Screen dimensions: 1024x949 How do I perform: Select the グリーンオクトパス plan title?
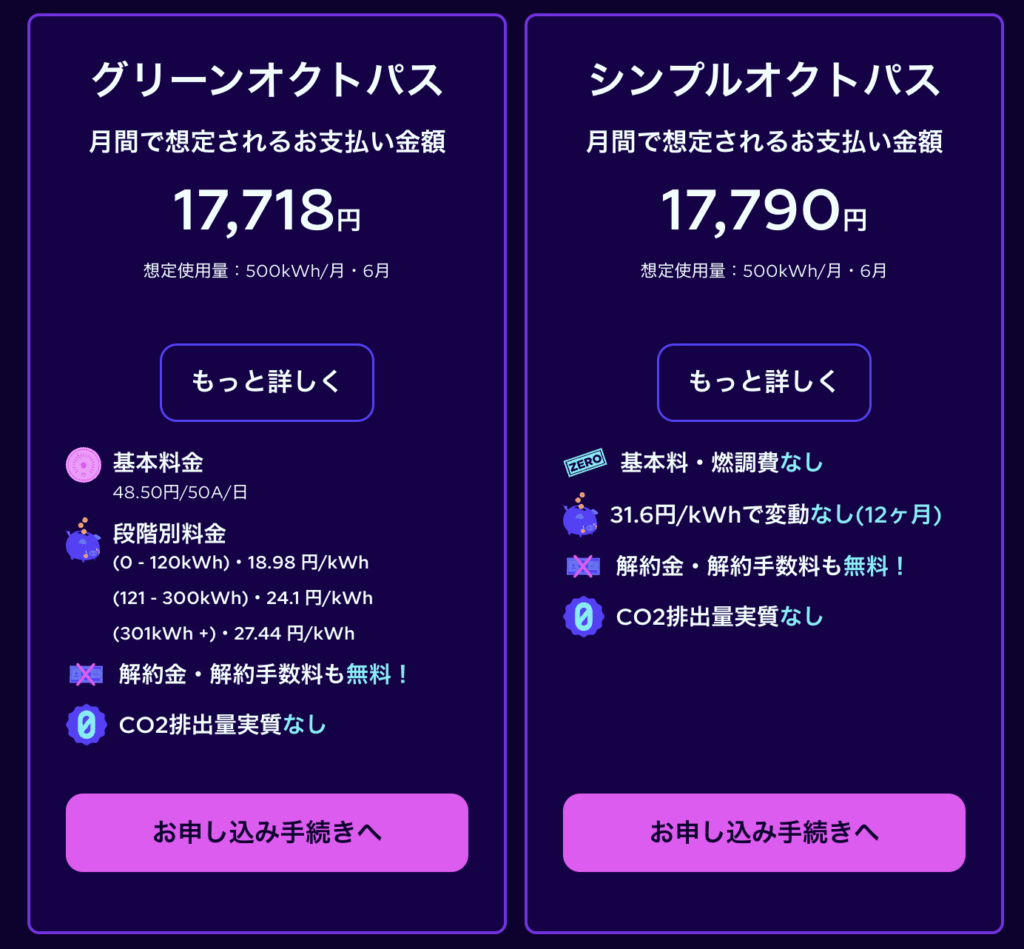tap(267, 80)
